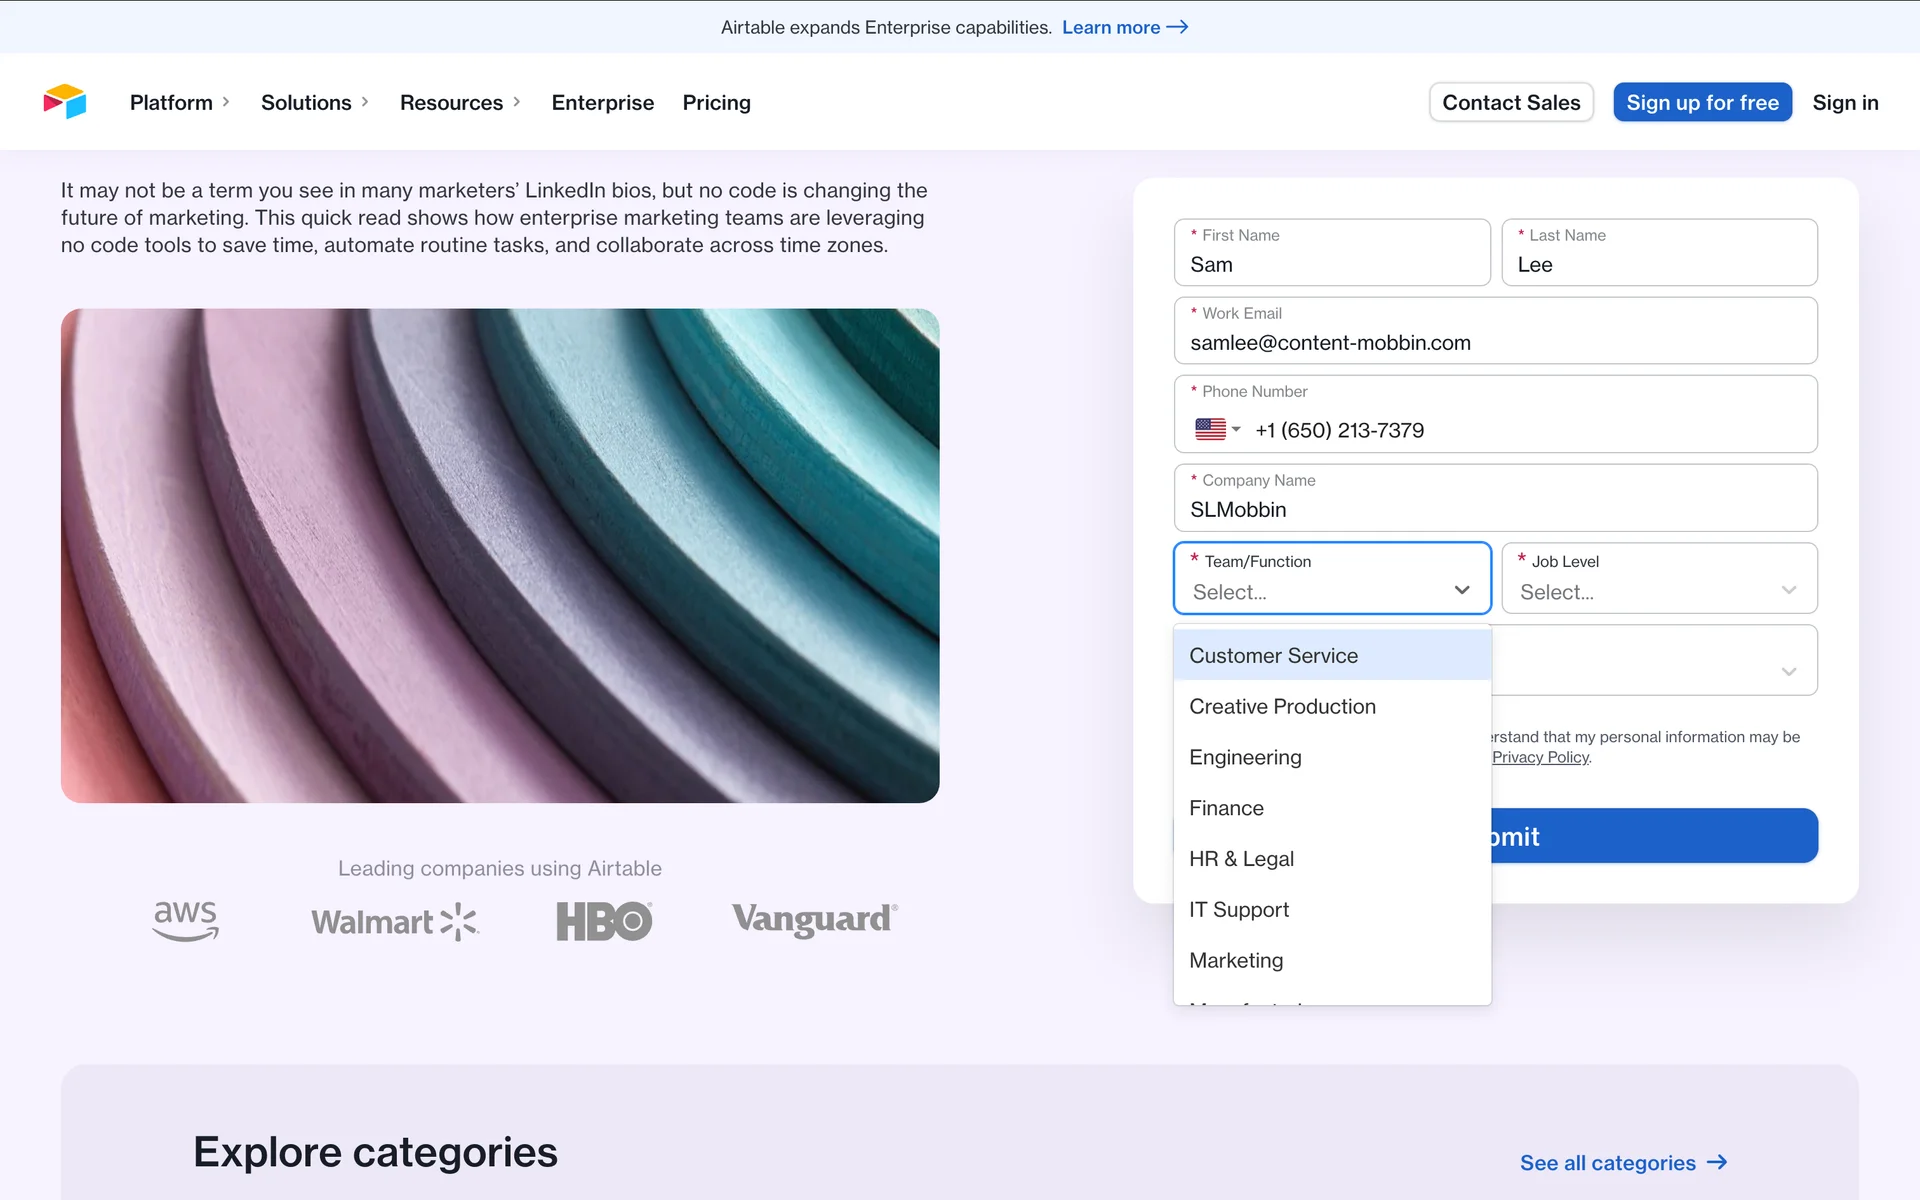Open the Privacy Policy link
The height and width of the screenshot is (1200, 1920).
(x=1540, y=757)
